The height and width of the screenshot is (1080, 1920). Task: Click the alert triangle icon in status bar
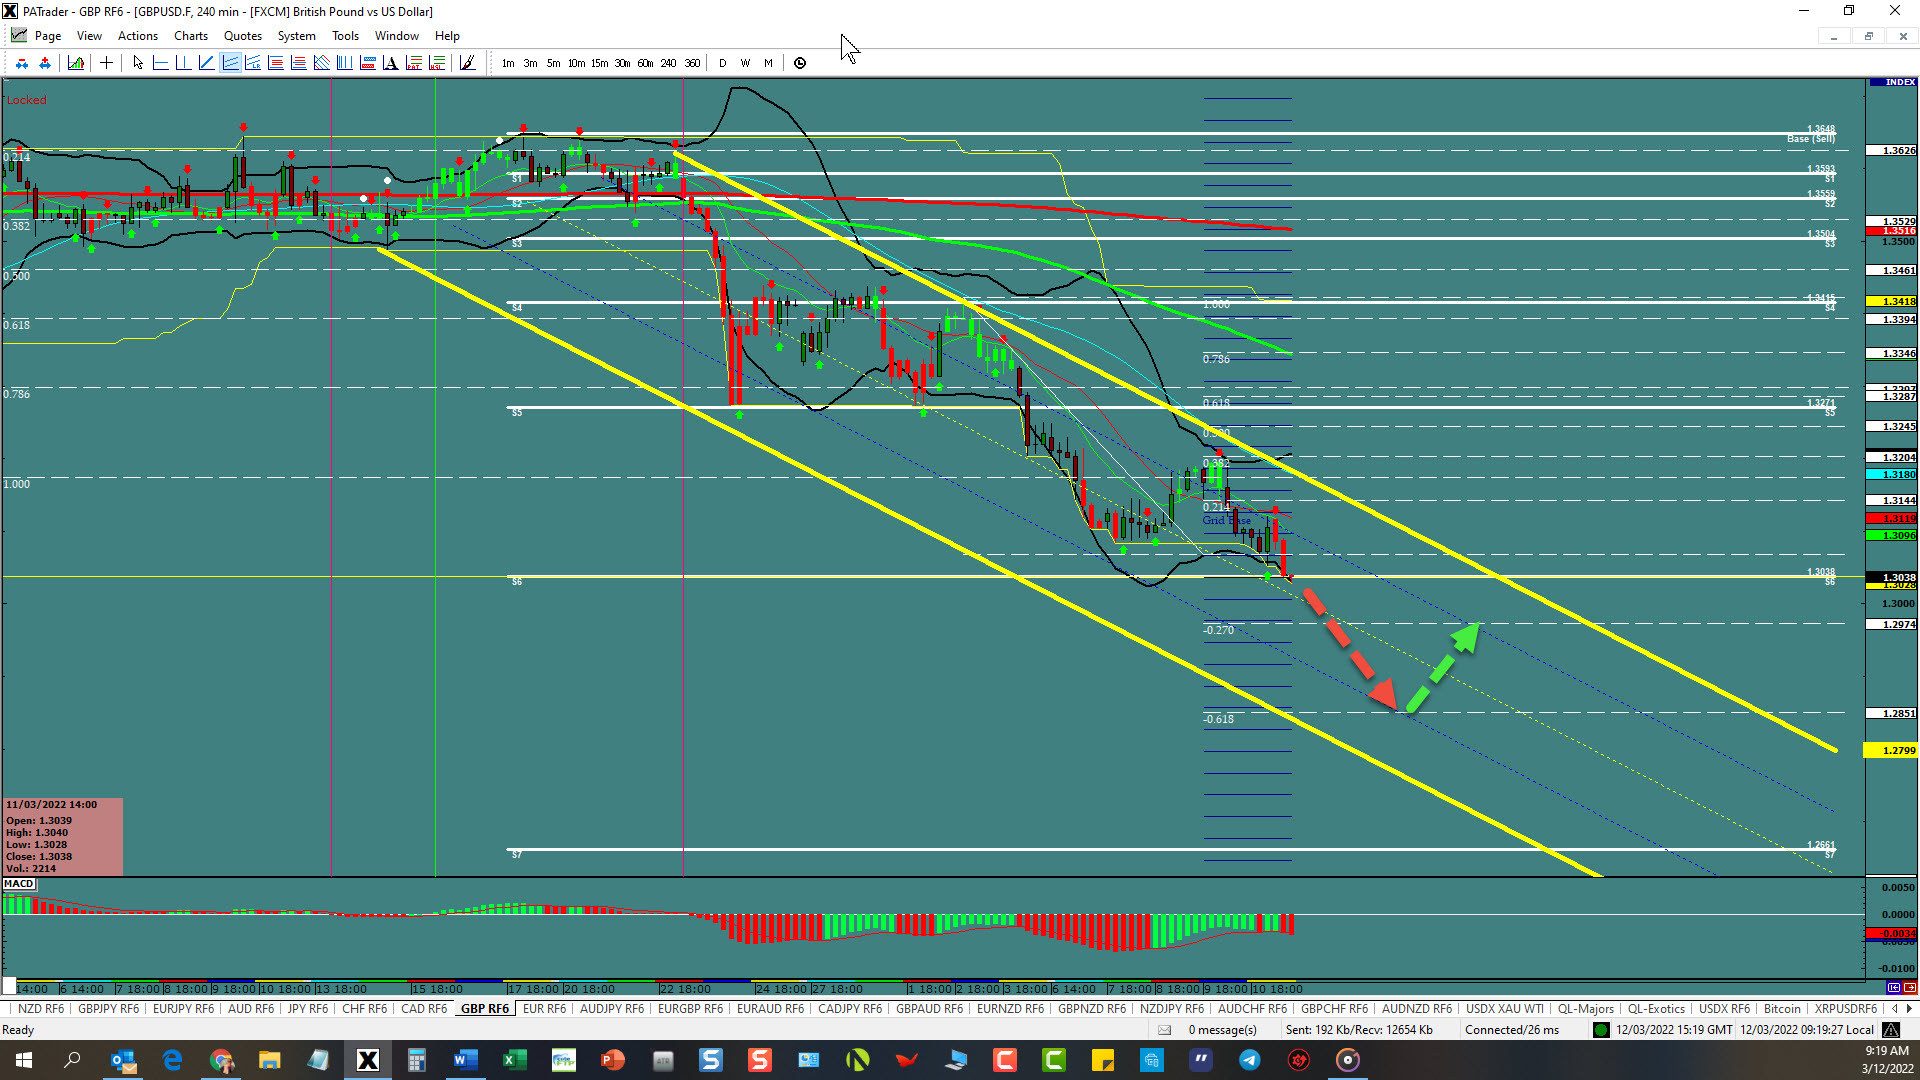(x=1891, y=1030)
